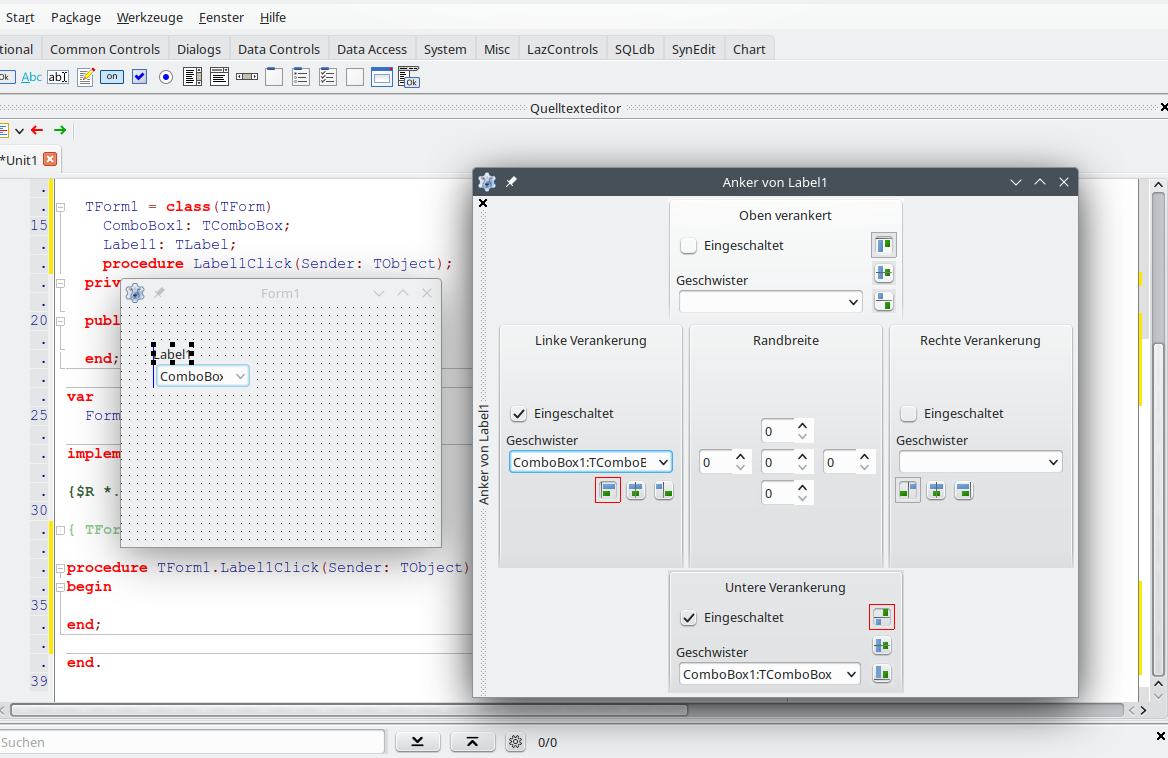The height and width of the screenshot is (758, 1168).
Task: Switch to Common Controls palette tab
Action: [105, 49]
